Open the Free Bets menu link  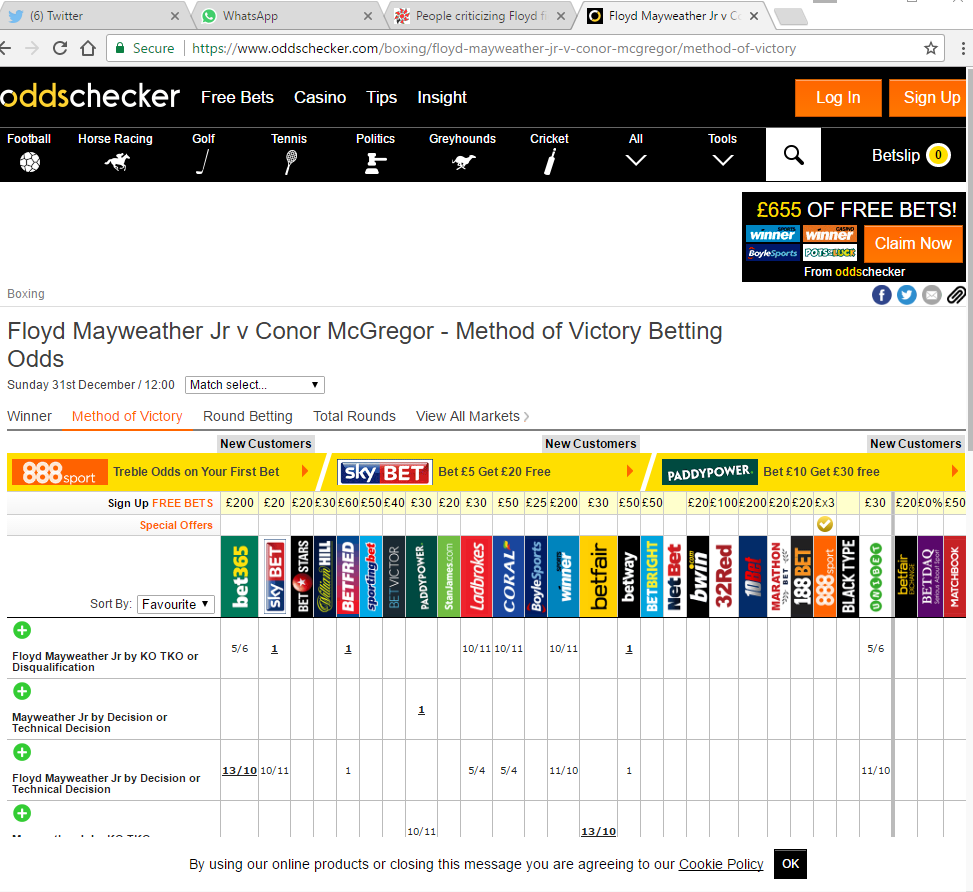tap(237, 97)
